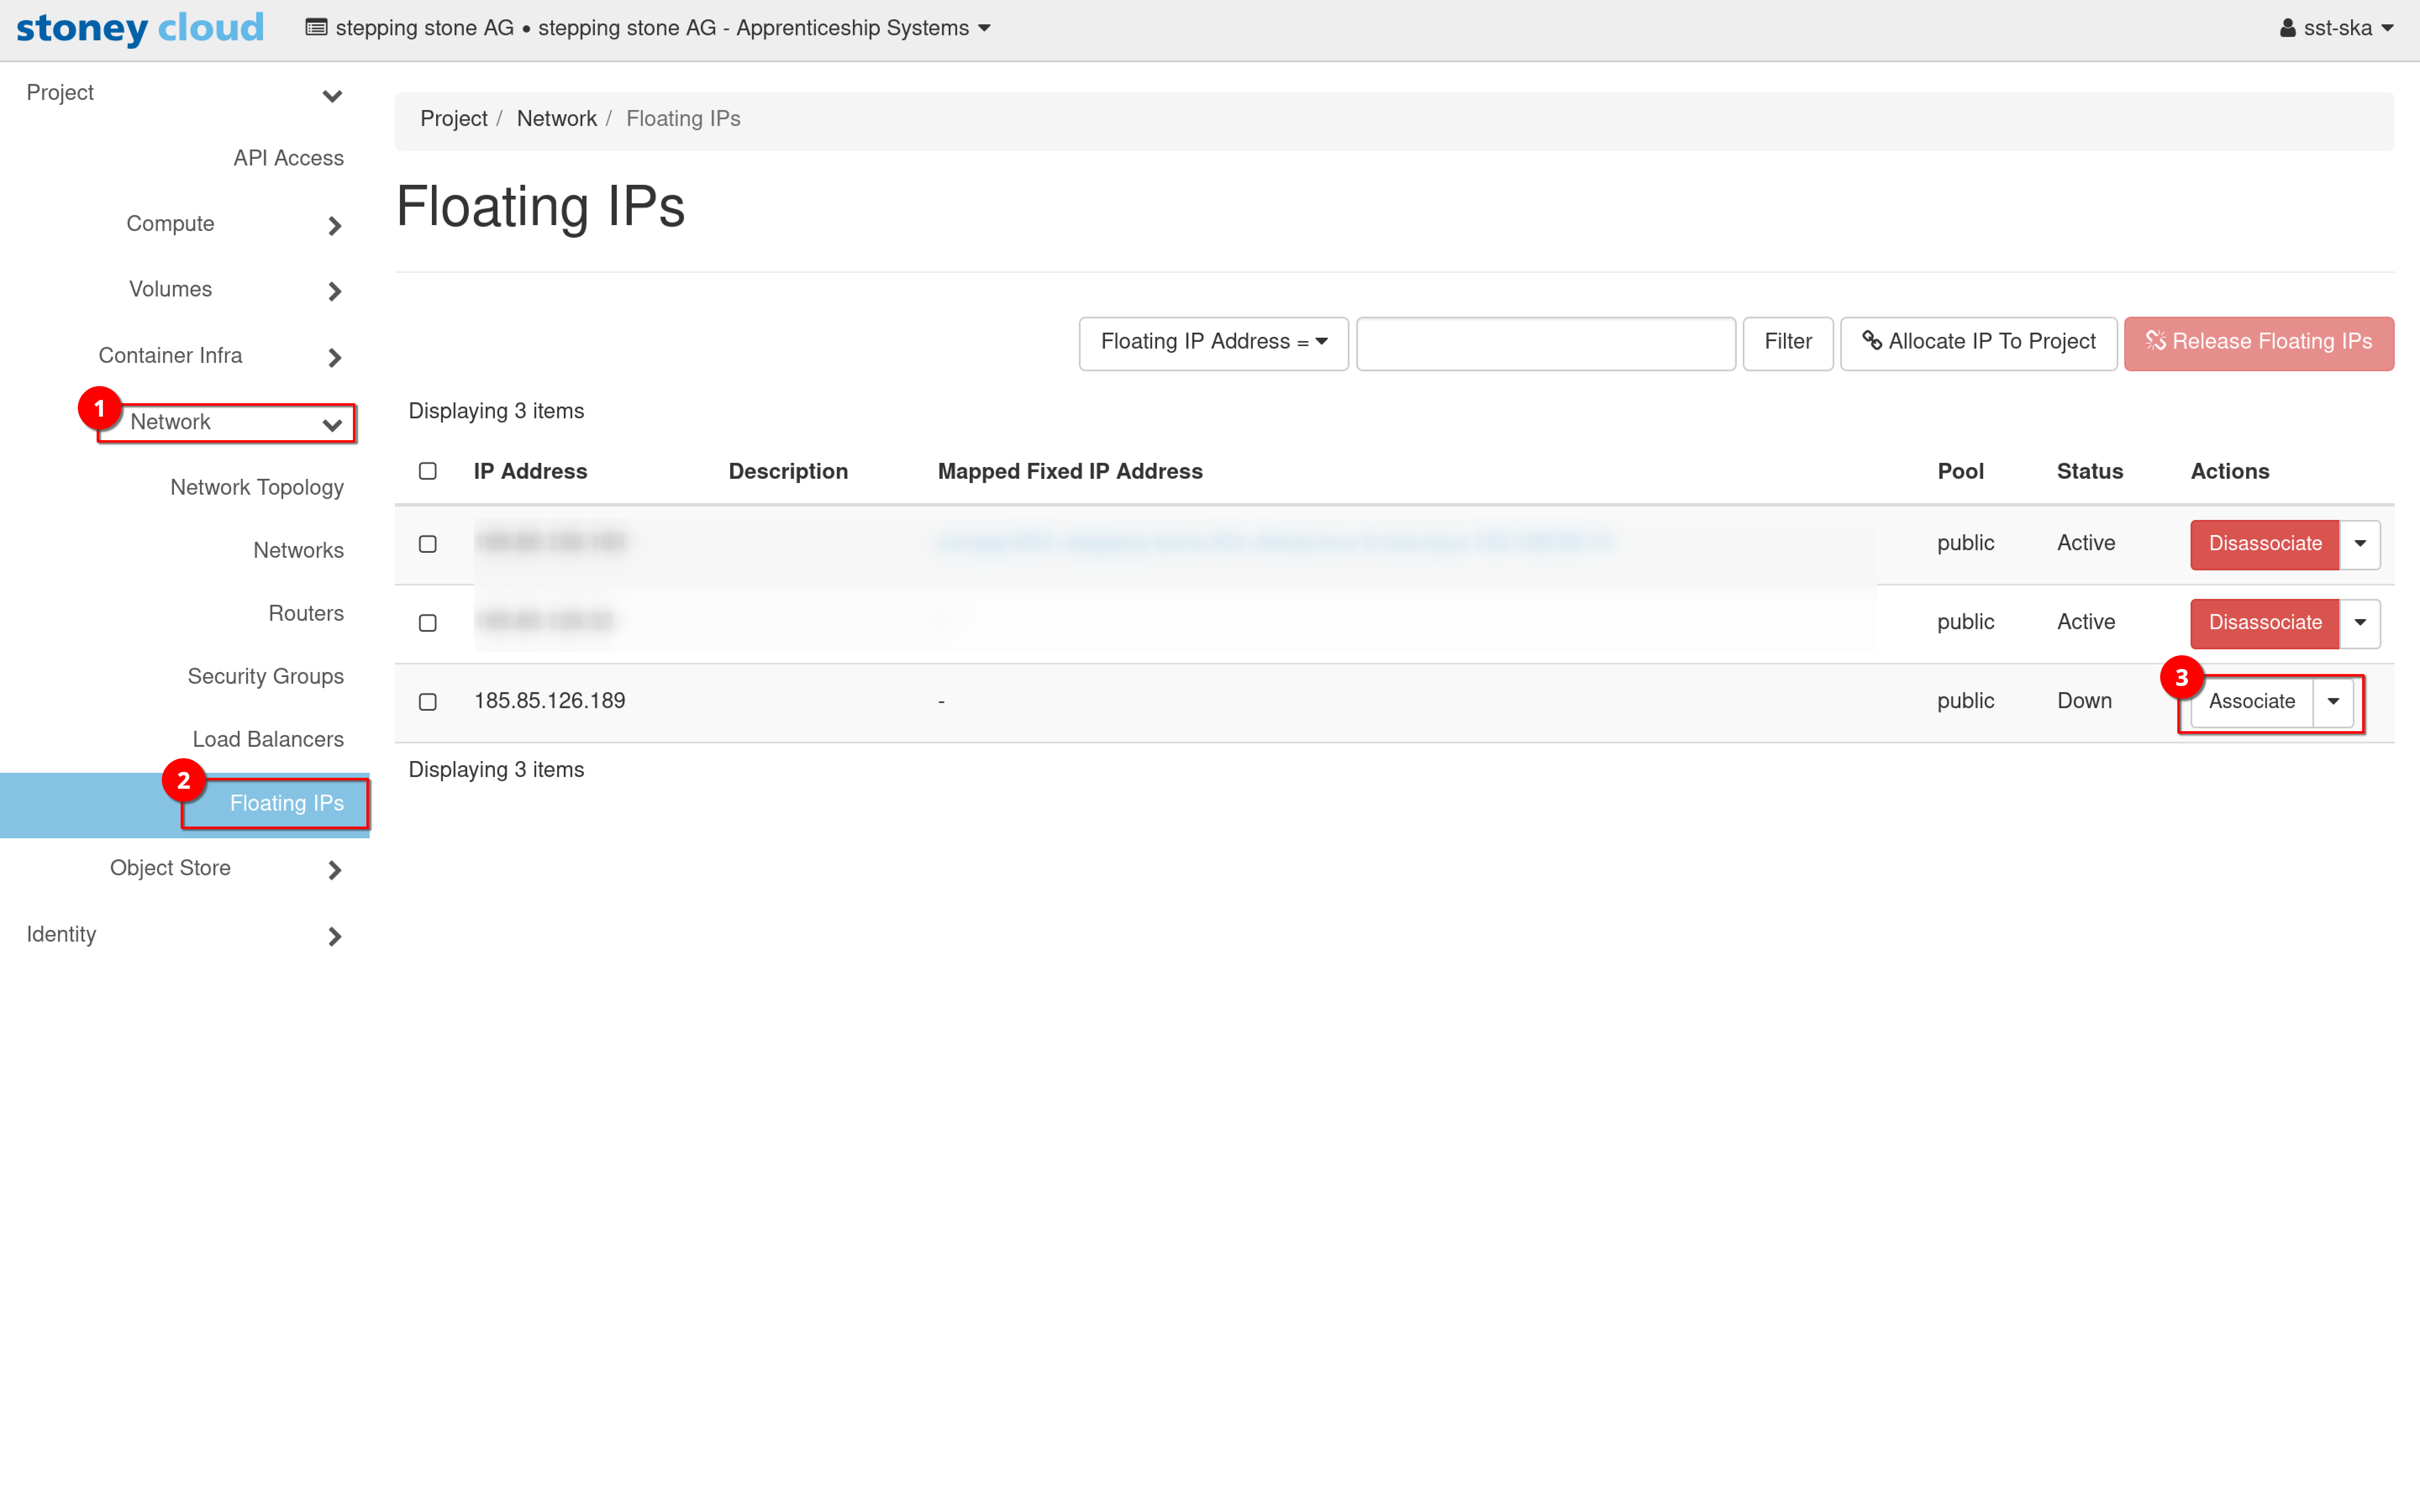
Task: Go to Network Topology page
Action: [257, 487]
